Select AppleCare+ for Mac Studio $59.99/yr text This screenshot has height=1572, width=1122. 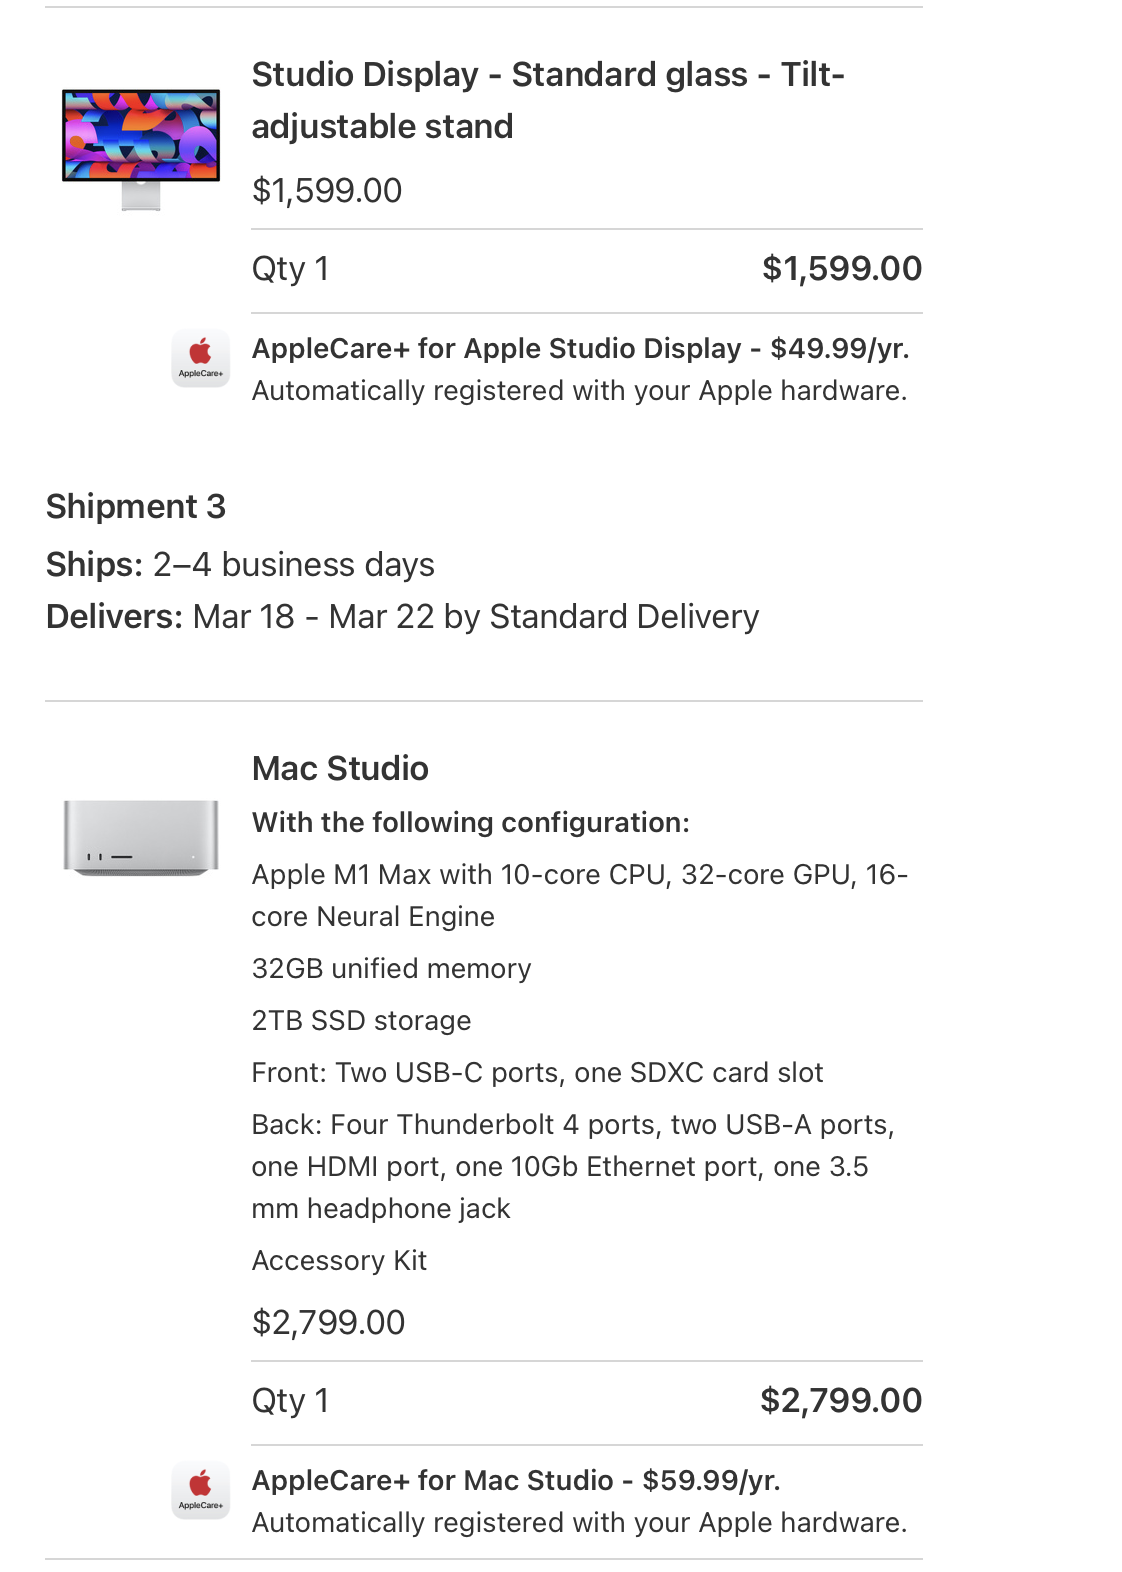516,1480
